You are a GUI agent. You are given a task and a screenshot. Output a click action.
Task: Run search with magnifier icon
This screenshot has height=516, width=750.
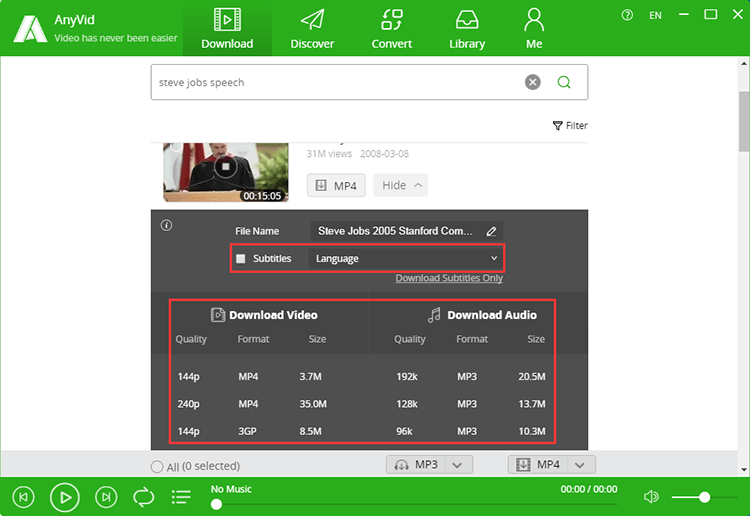click(x=564, y=82)
